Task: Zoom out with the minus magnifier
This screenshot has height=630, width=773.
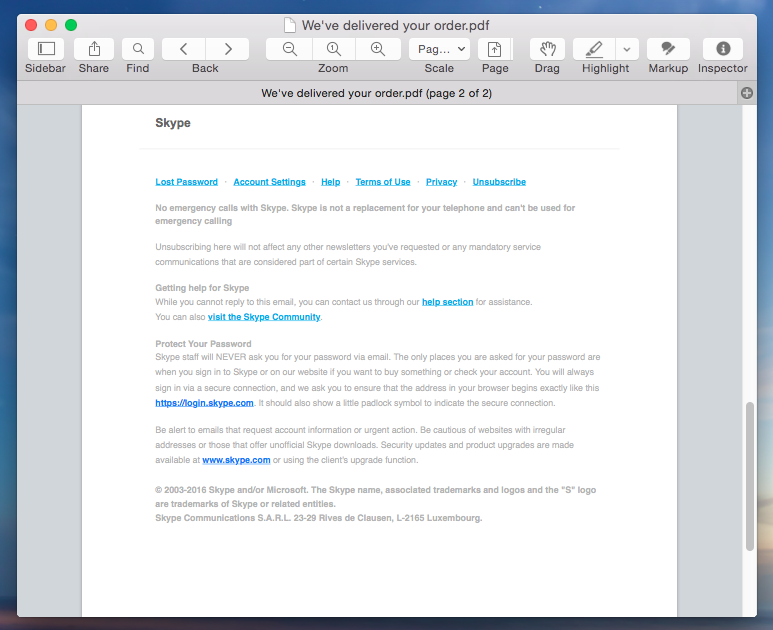Action: [x=289, y=49]
